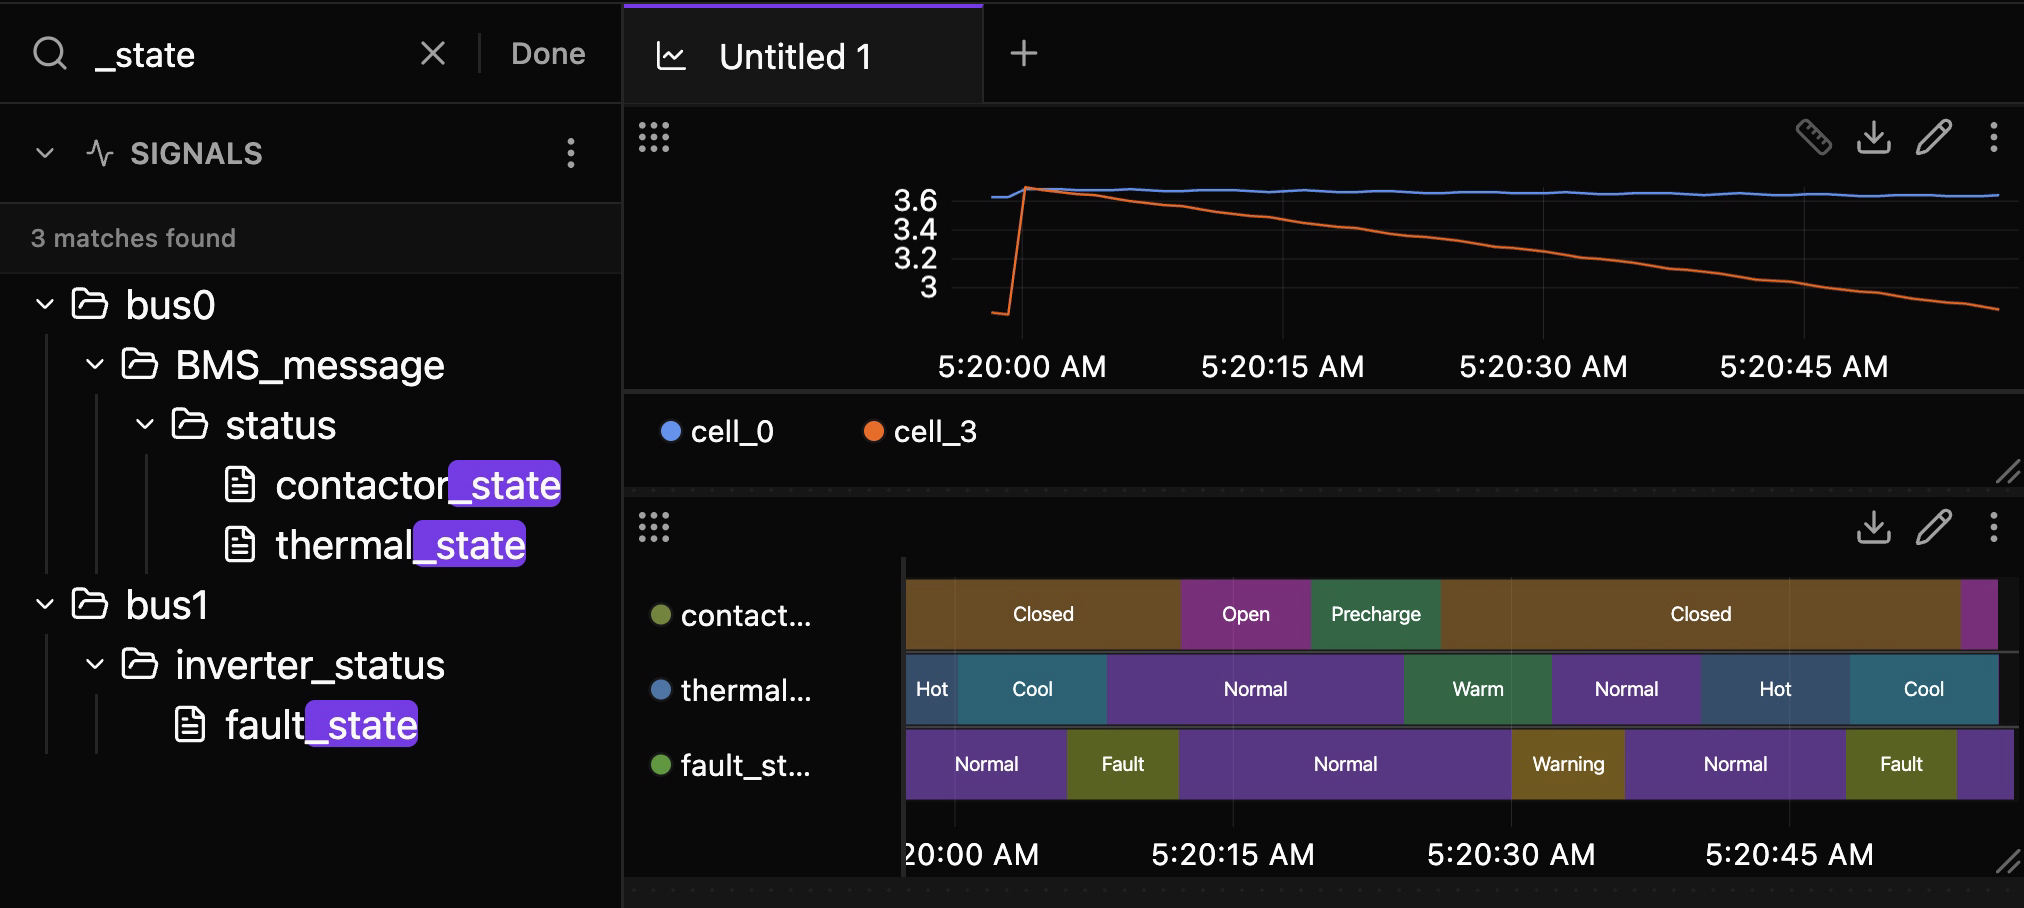This screenshot has width=2024, height=908.
Task: Click the ruler measure icon on top chart
Action: point(1813,137)
